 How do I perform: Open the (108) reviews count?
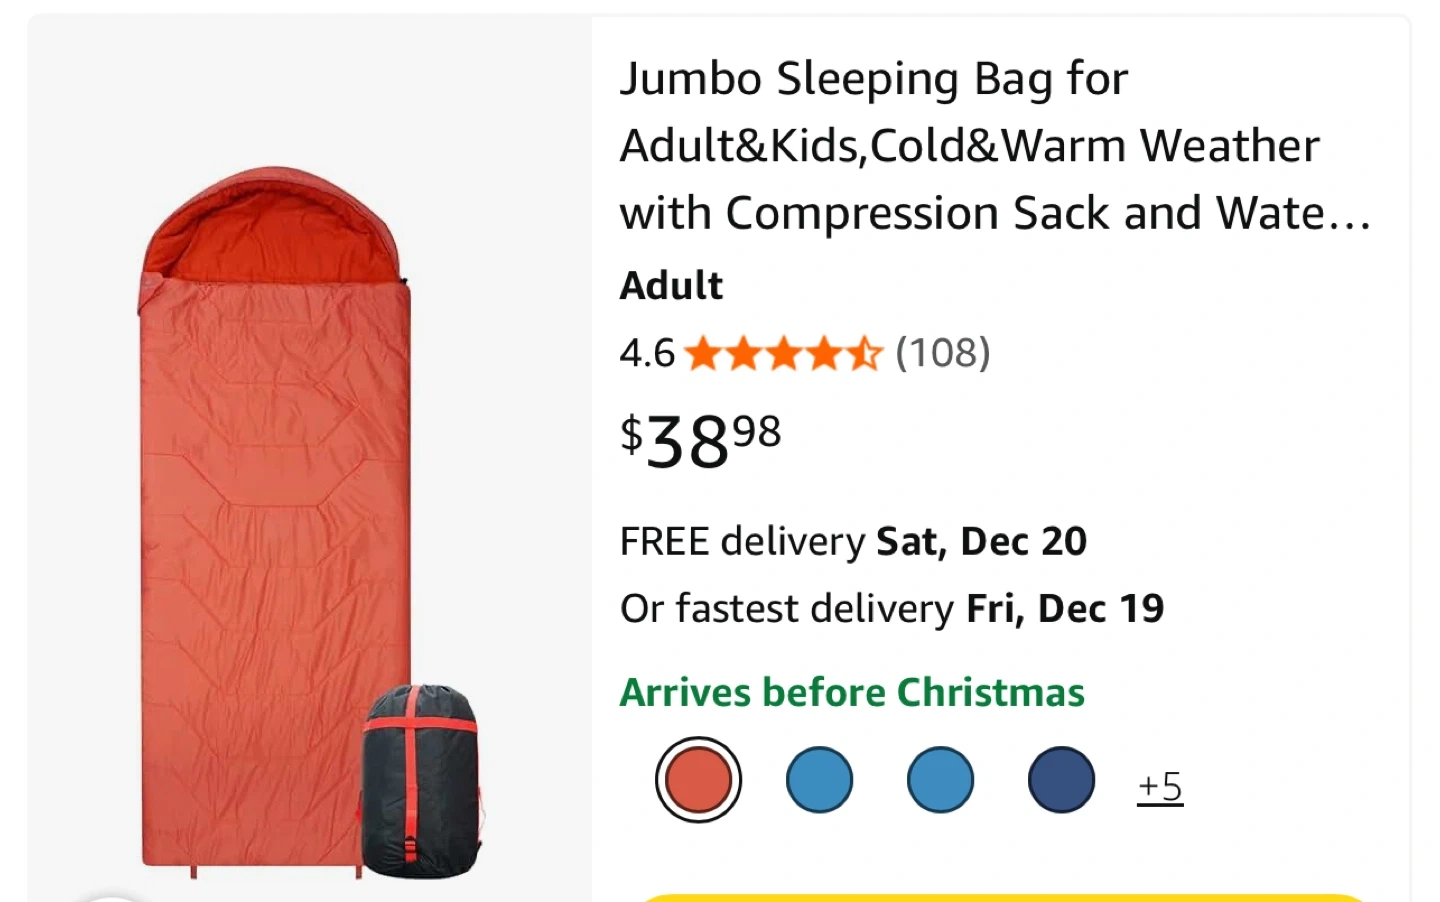943,353
